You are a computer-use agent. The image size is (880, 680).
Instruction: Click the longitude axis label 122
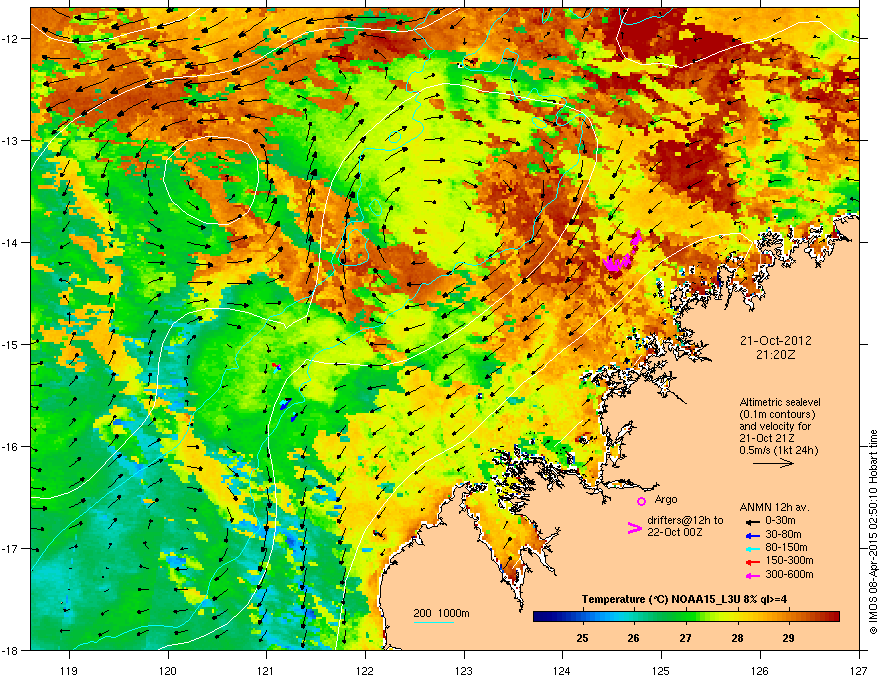point(365,670)
